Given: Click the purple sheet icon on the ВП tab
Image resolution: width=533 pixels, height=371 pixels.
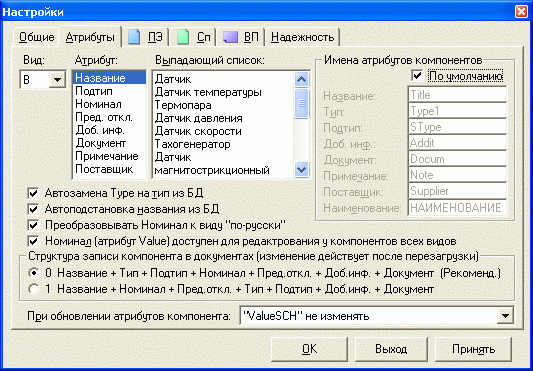Looking at the screenshot, I should coord(231,37).
